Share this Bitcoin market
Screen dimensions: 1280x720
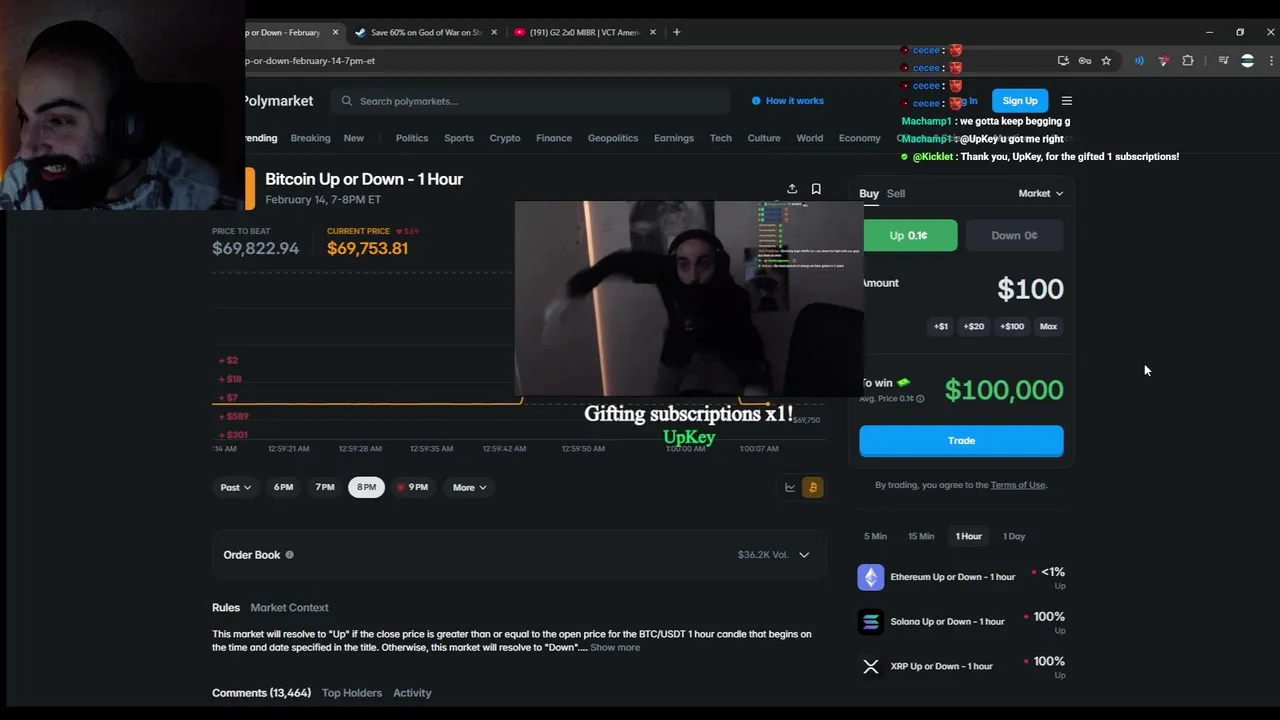792,189
